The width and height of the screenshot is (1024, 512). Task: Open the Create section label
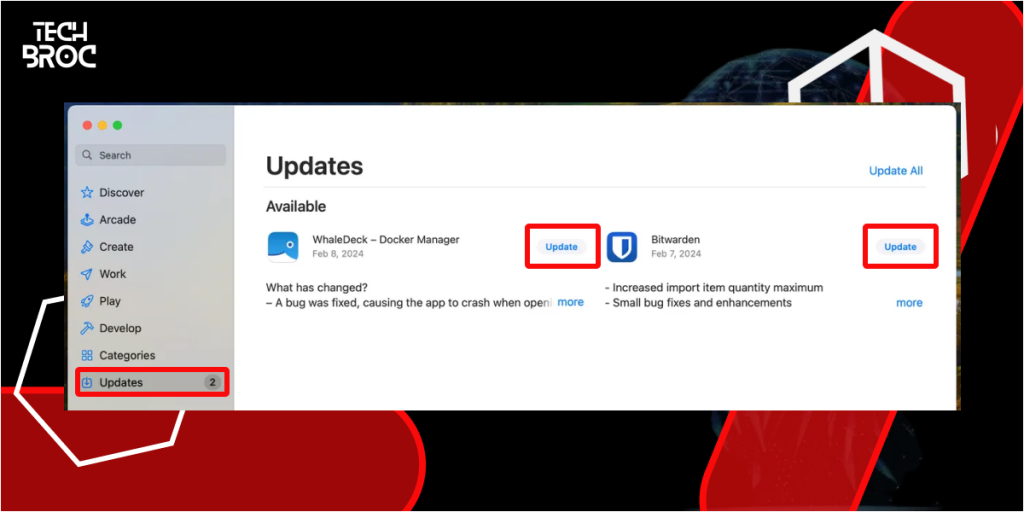coord(116,247)
